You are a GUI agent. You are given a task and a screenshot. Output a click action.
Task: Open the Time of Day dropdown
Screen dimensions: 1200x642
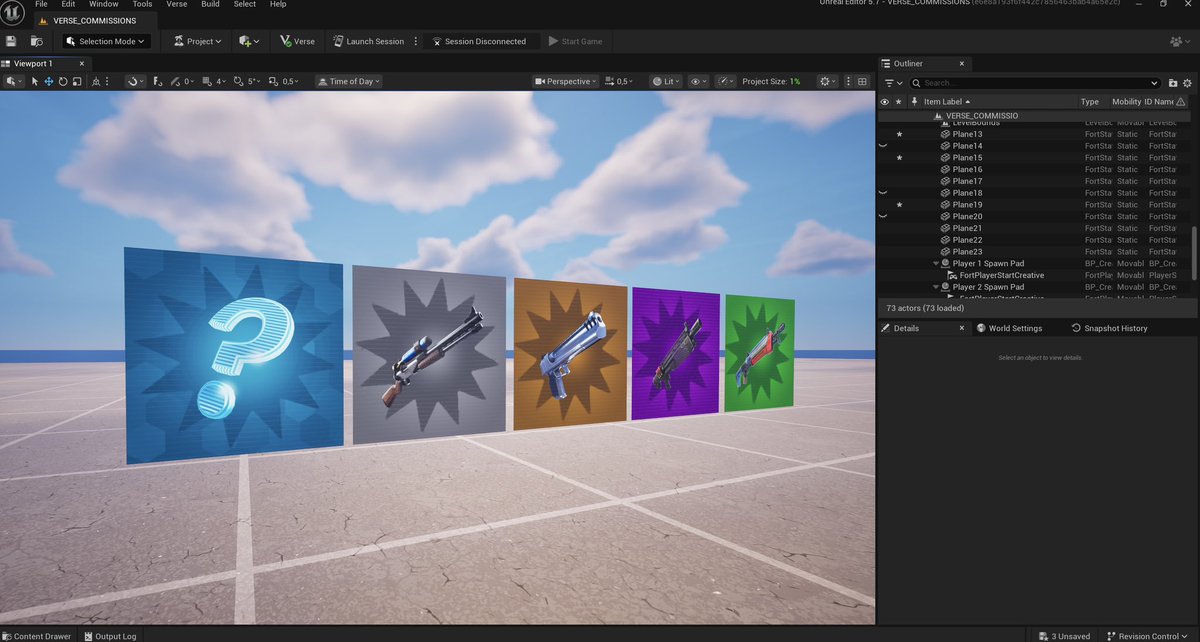349,81
